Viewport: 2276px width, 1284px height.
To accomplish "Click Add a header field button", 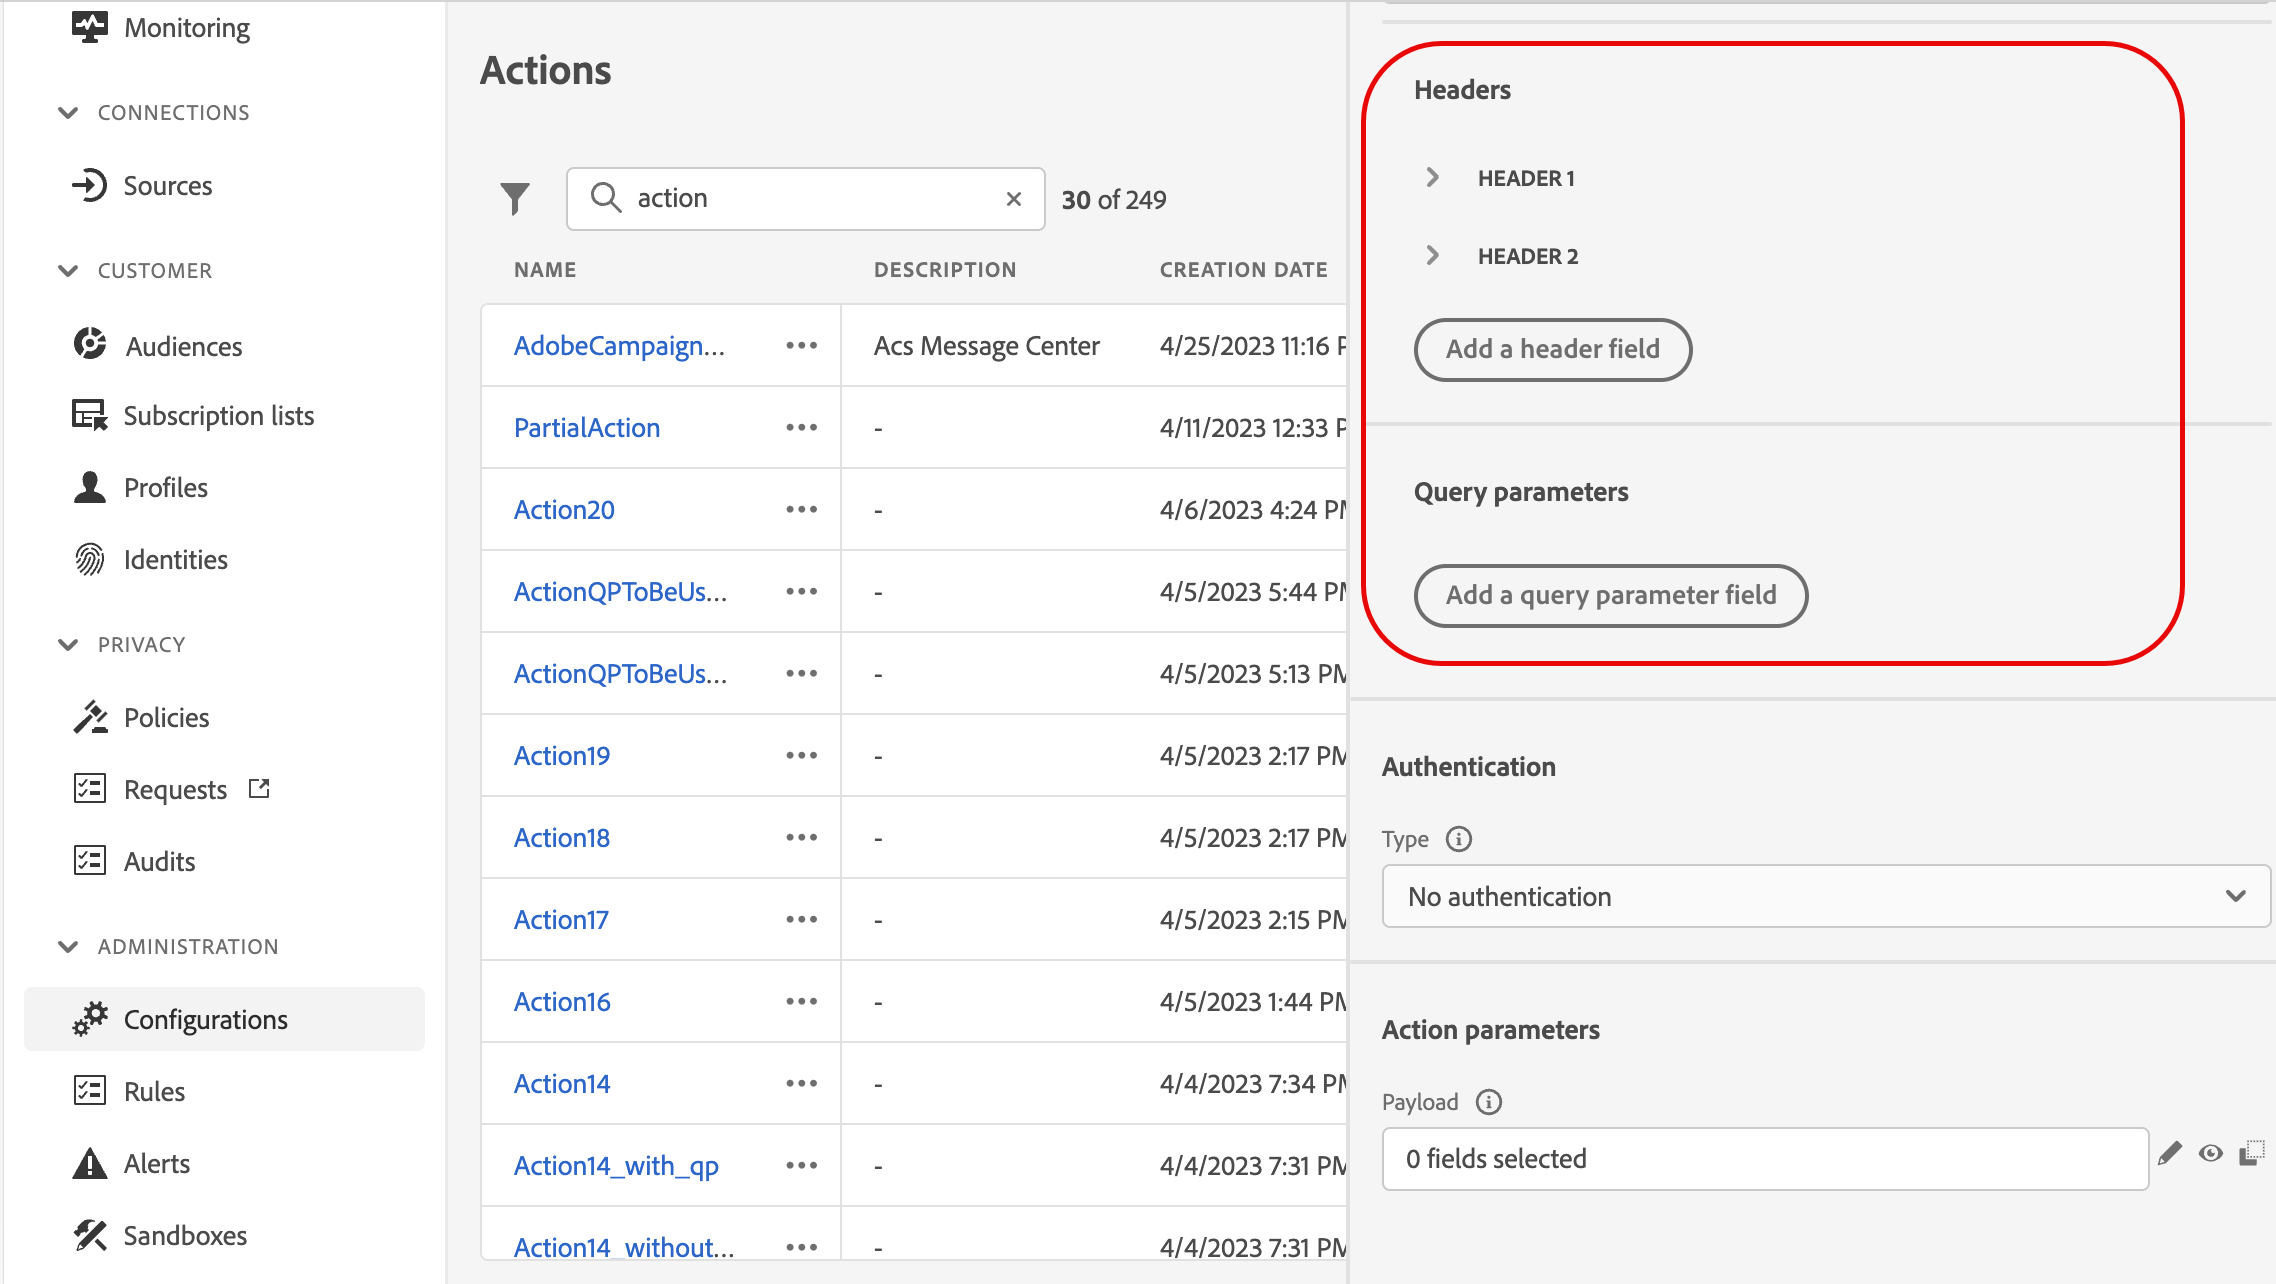I will [x=1552, y=349].
